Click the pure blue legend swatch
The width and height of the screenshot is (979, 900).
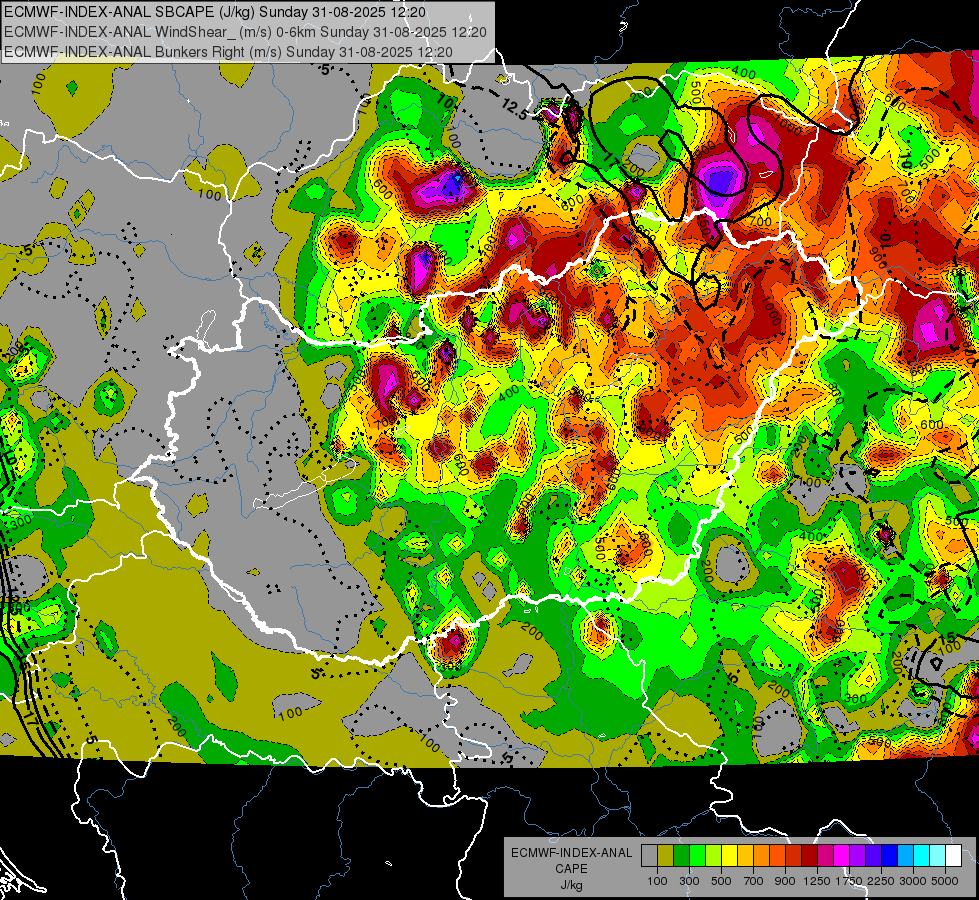(890, 856)
